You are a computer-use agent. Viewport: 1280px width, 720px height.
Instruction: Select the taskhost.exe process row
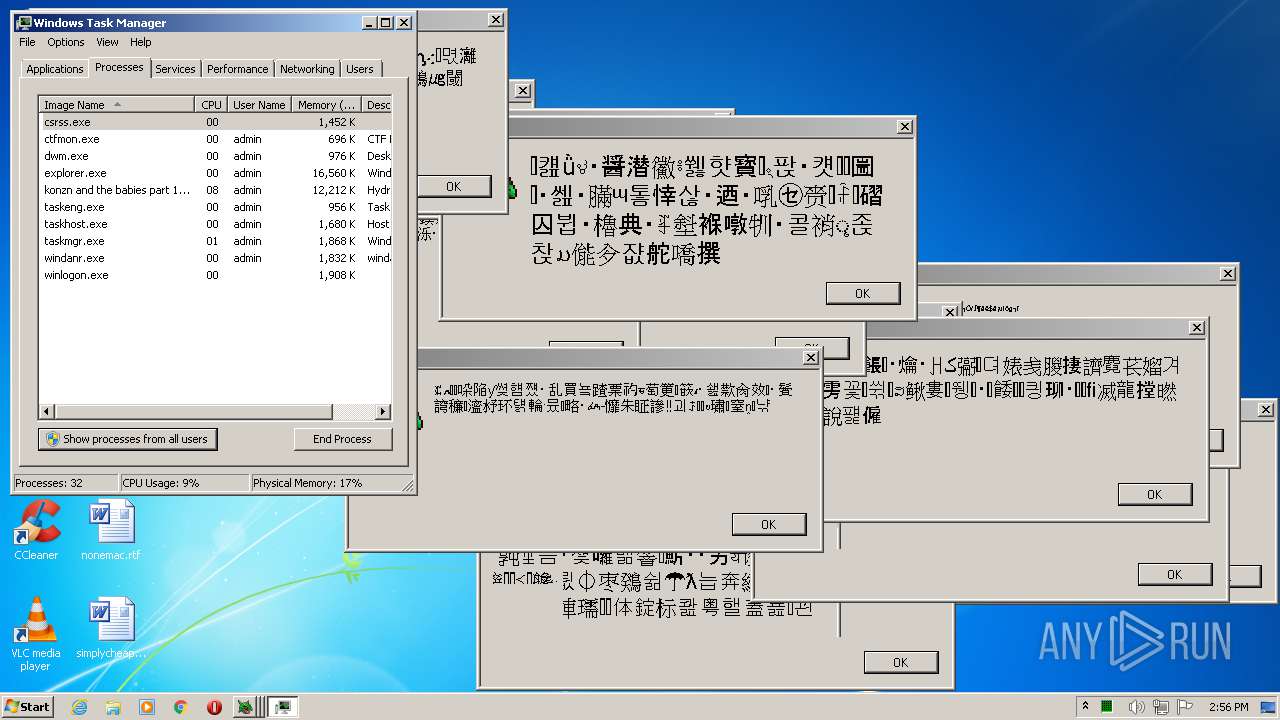click(x=215, y=224)
